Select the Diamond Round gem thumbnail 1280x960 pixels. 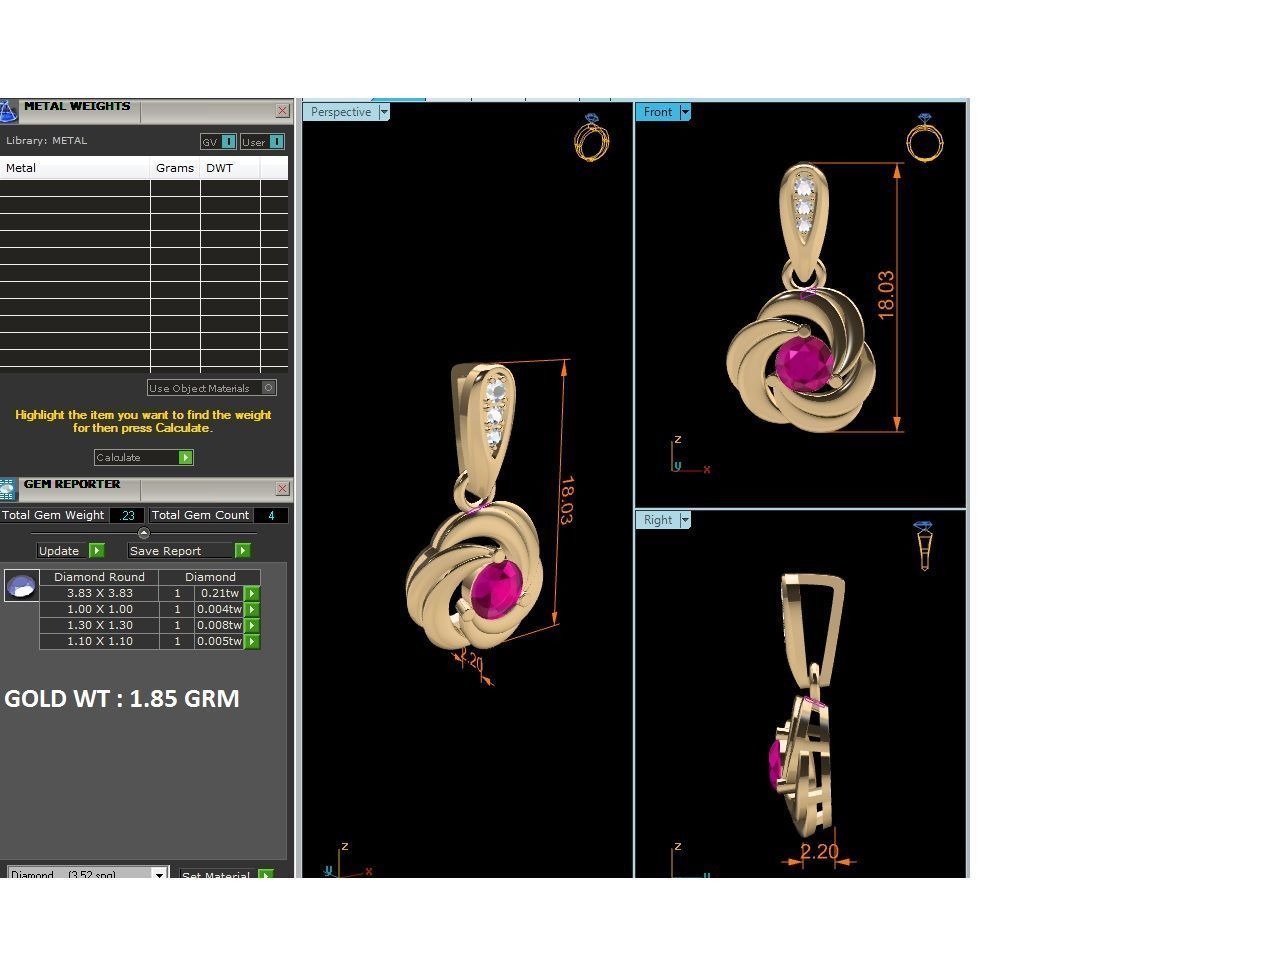(21, 586)
